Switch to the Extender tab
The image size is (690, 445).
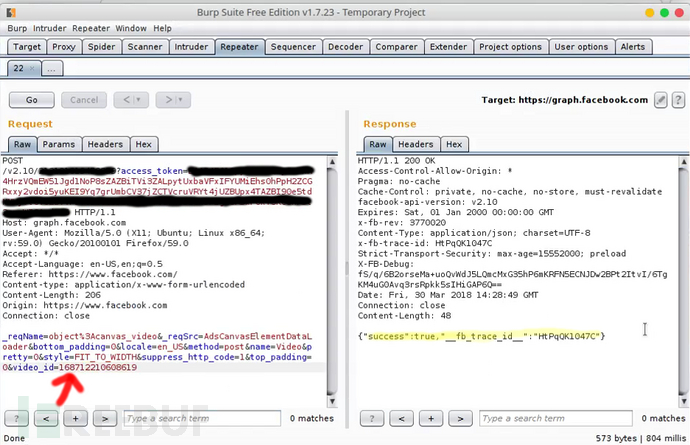click(448, 47)
